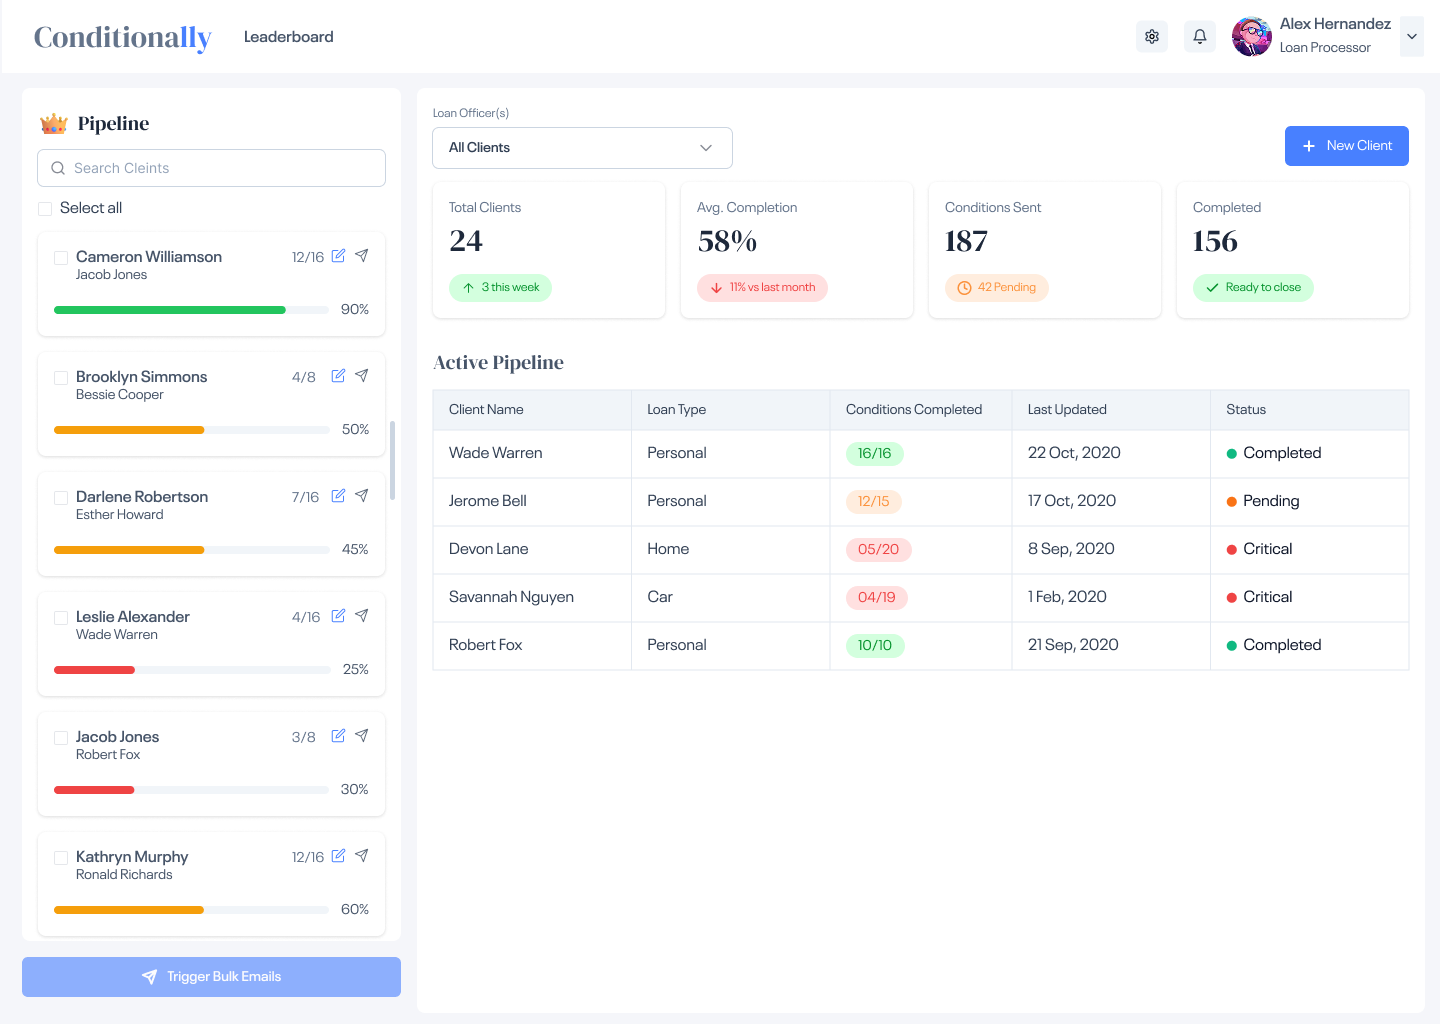
Task: Open the All Clients loan officer dropdown
Action: pyautogui.click(x=582, y=147)
